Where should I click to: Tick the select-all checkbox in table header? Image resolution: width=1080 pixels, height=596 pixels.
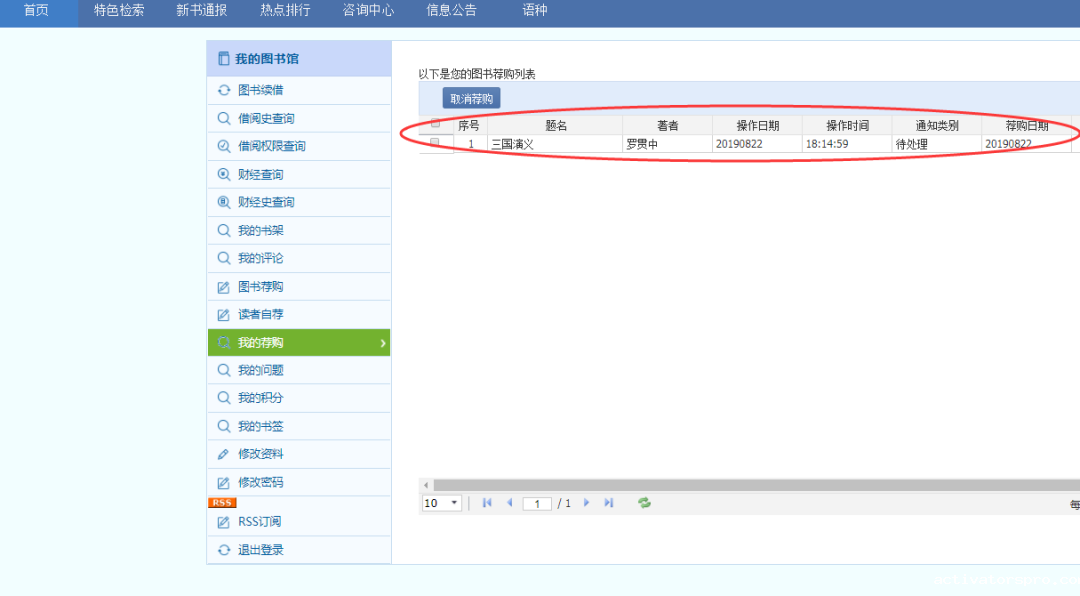(x=435, y=124)
